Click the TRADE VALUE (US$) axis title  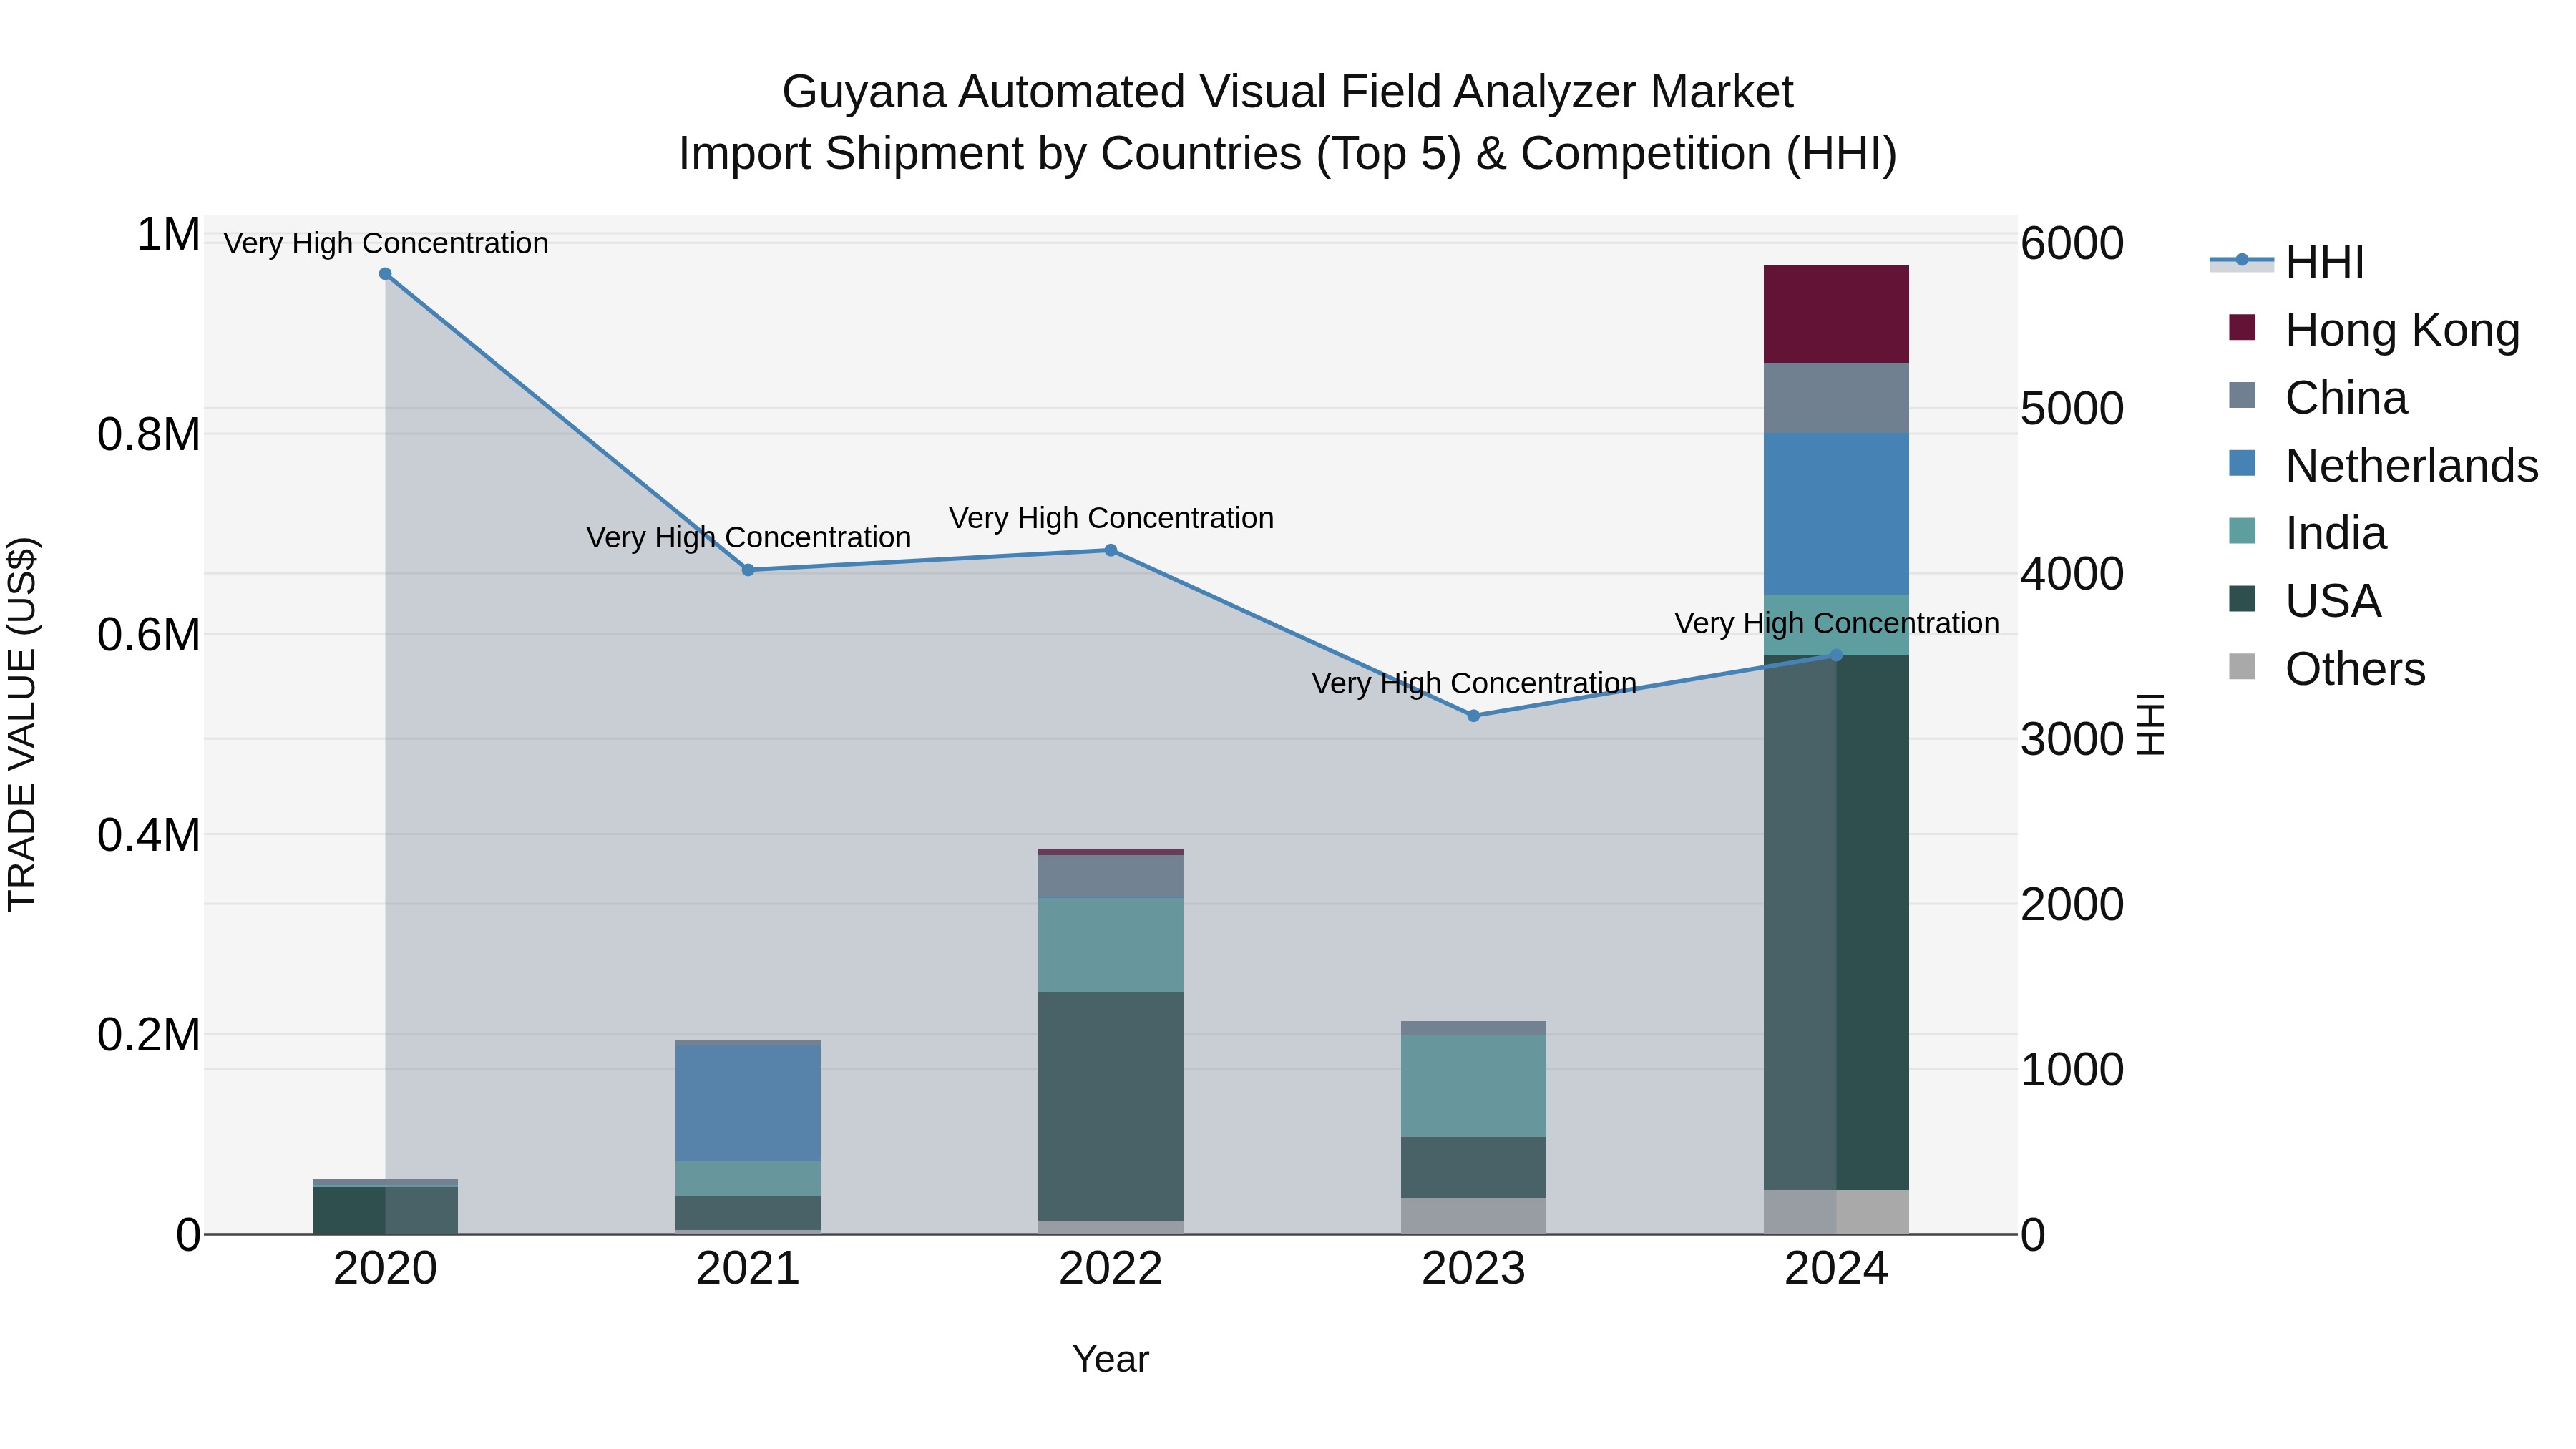(x=22, y=724)
